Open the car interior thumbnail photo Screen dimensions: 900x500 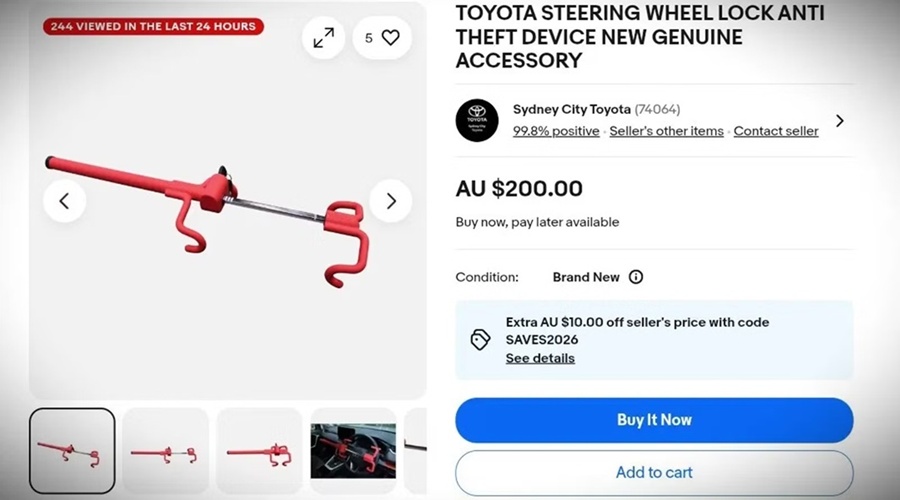(352, 451)
